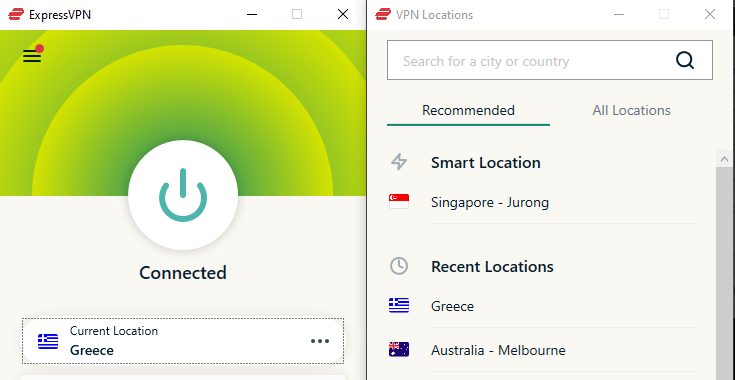Select the Current Location Greece card

pos(183,341)
